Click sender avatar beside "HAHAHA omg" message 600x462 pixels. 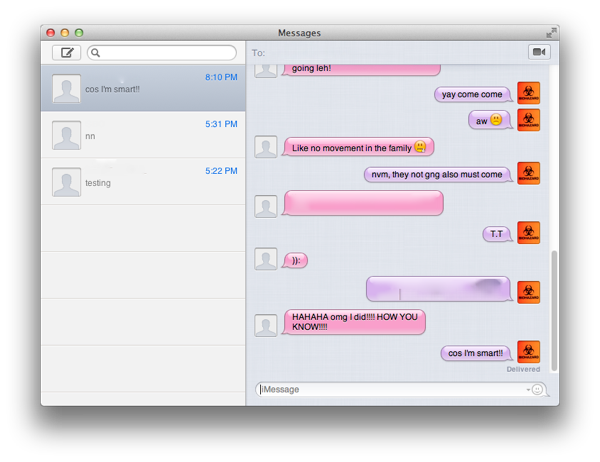pyautogui.click(x=266, y=326)
